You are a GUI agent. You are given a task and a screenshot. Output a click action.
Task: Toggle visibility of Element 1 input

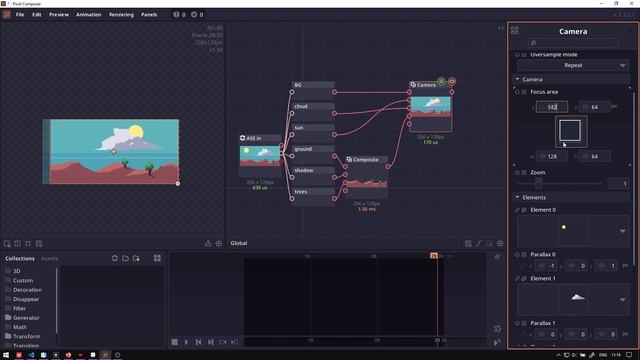pyautogui.click(x=524, y=278)
